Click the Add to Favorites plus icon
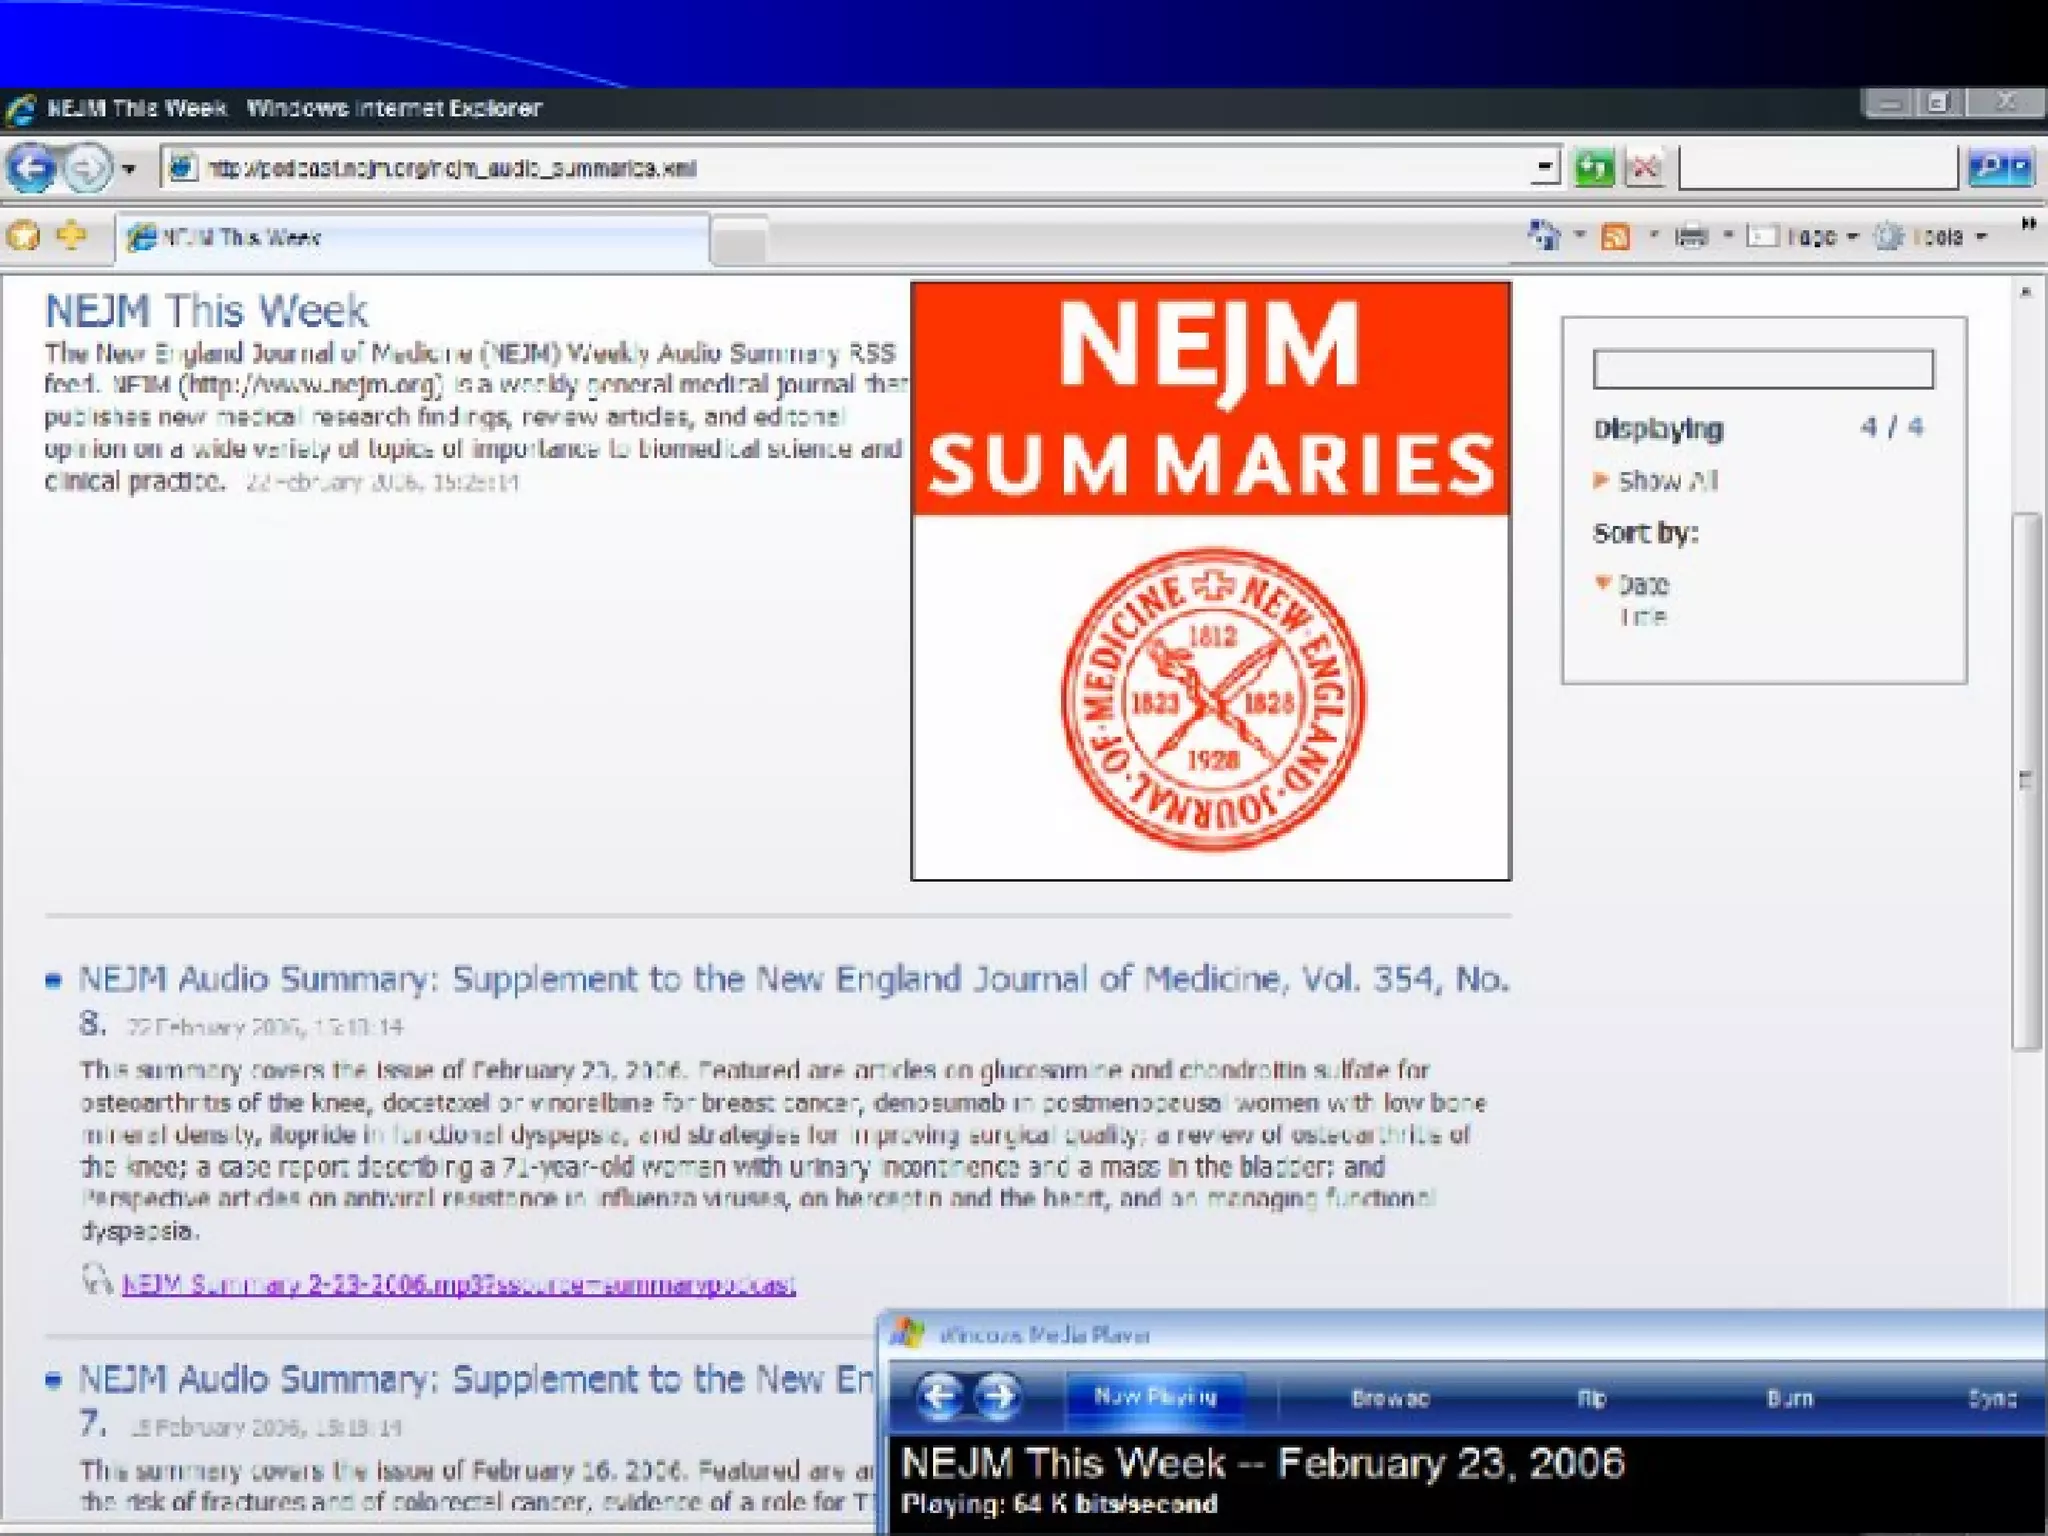Image resolution: width=2048 pixels, height=1536 pixels. point(71,237)
